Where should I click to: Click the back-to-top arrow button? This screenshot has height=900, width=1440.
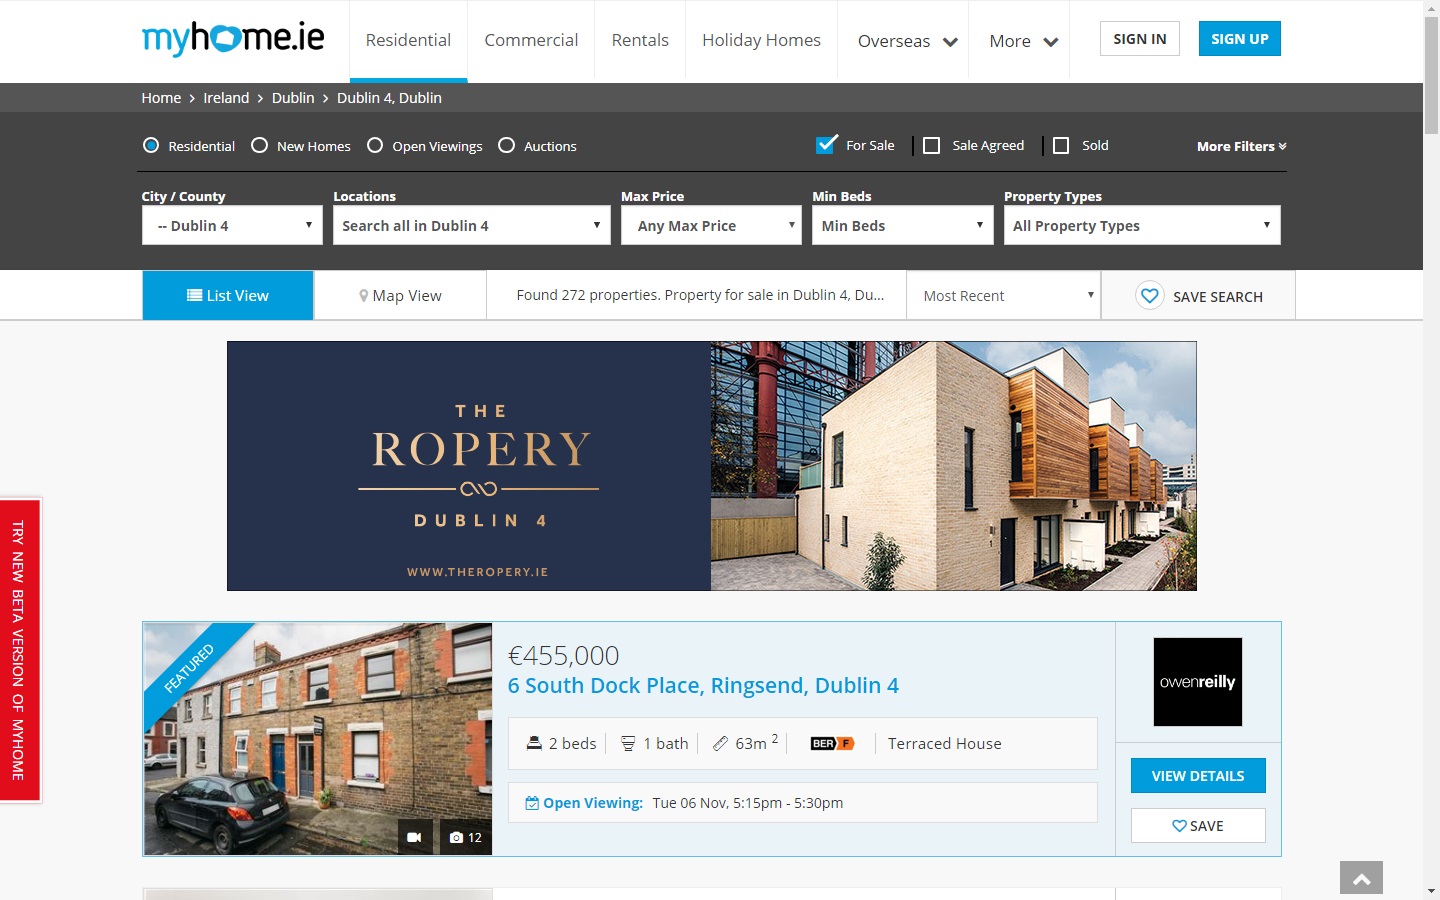coord(1361,878)
